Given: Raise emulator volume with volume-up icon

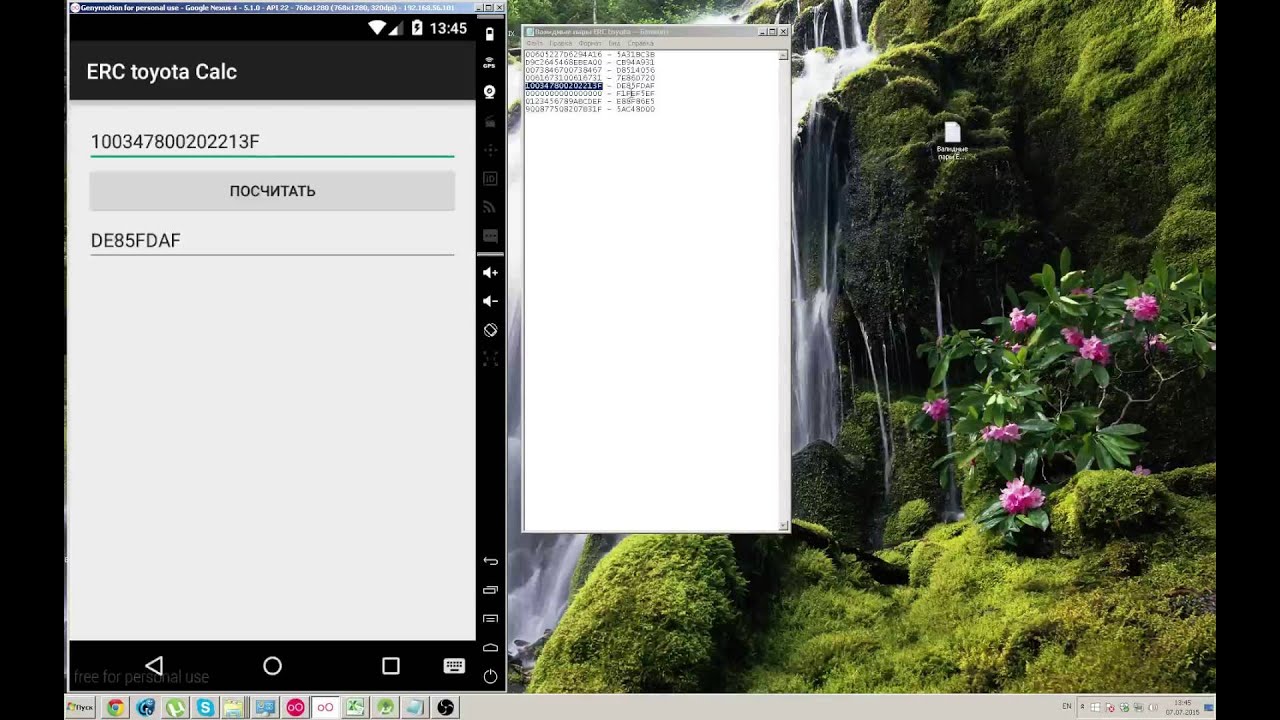Looking at the screenshot, I should (x=490, y=272).
